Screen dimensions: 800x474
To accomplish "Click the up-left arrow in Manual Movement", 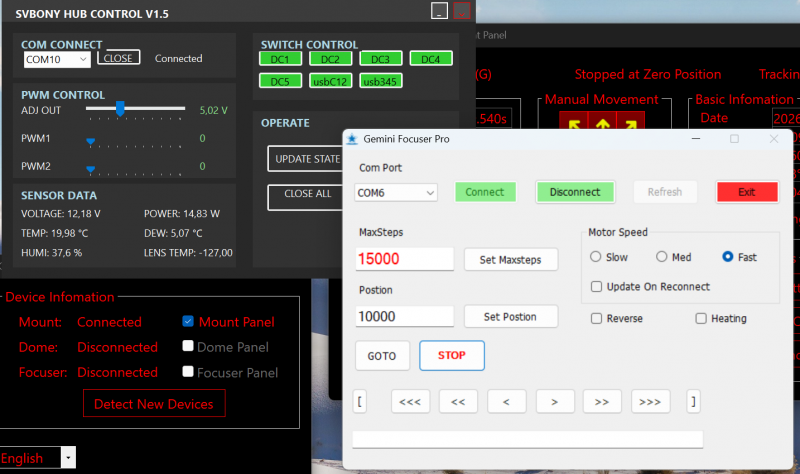I will [x=574, y=122].
